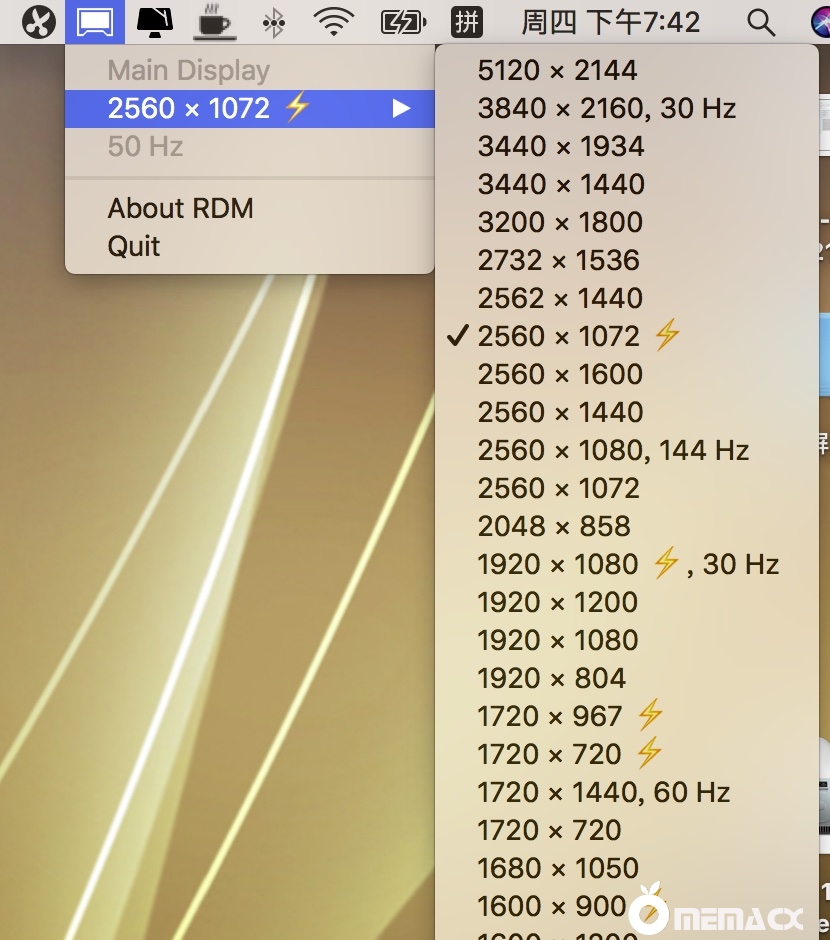Select 1920 × 1080 HiDPI 30 Hz option
830x940 pixels.
[x=627, y=564]
